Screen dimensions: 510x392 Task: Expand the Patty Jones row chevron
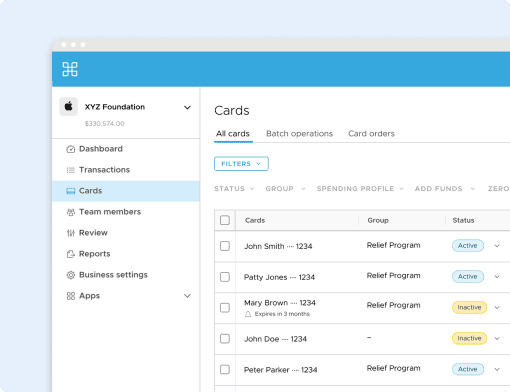[497, 277]
